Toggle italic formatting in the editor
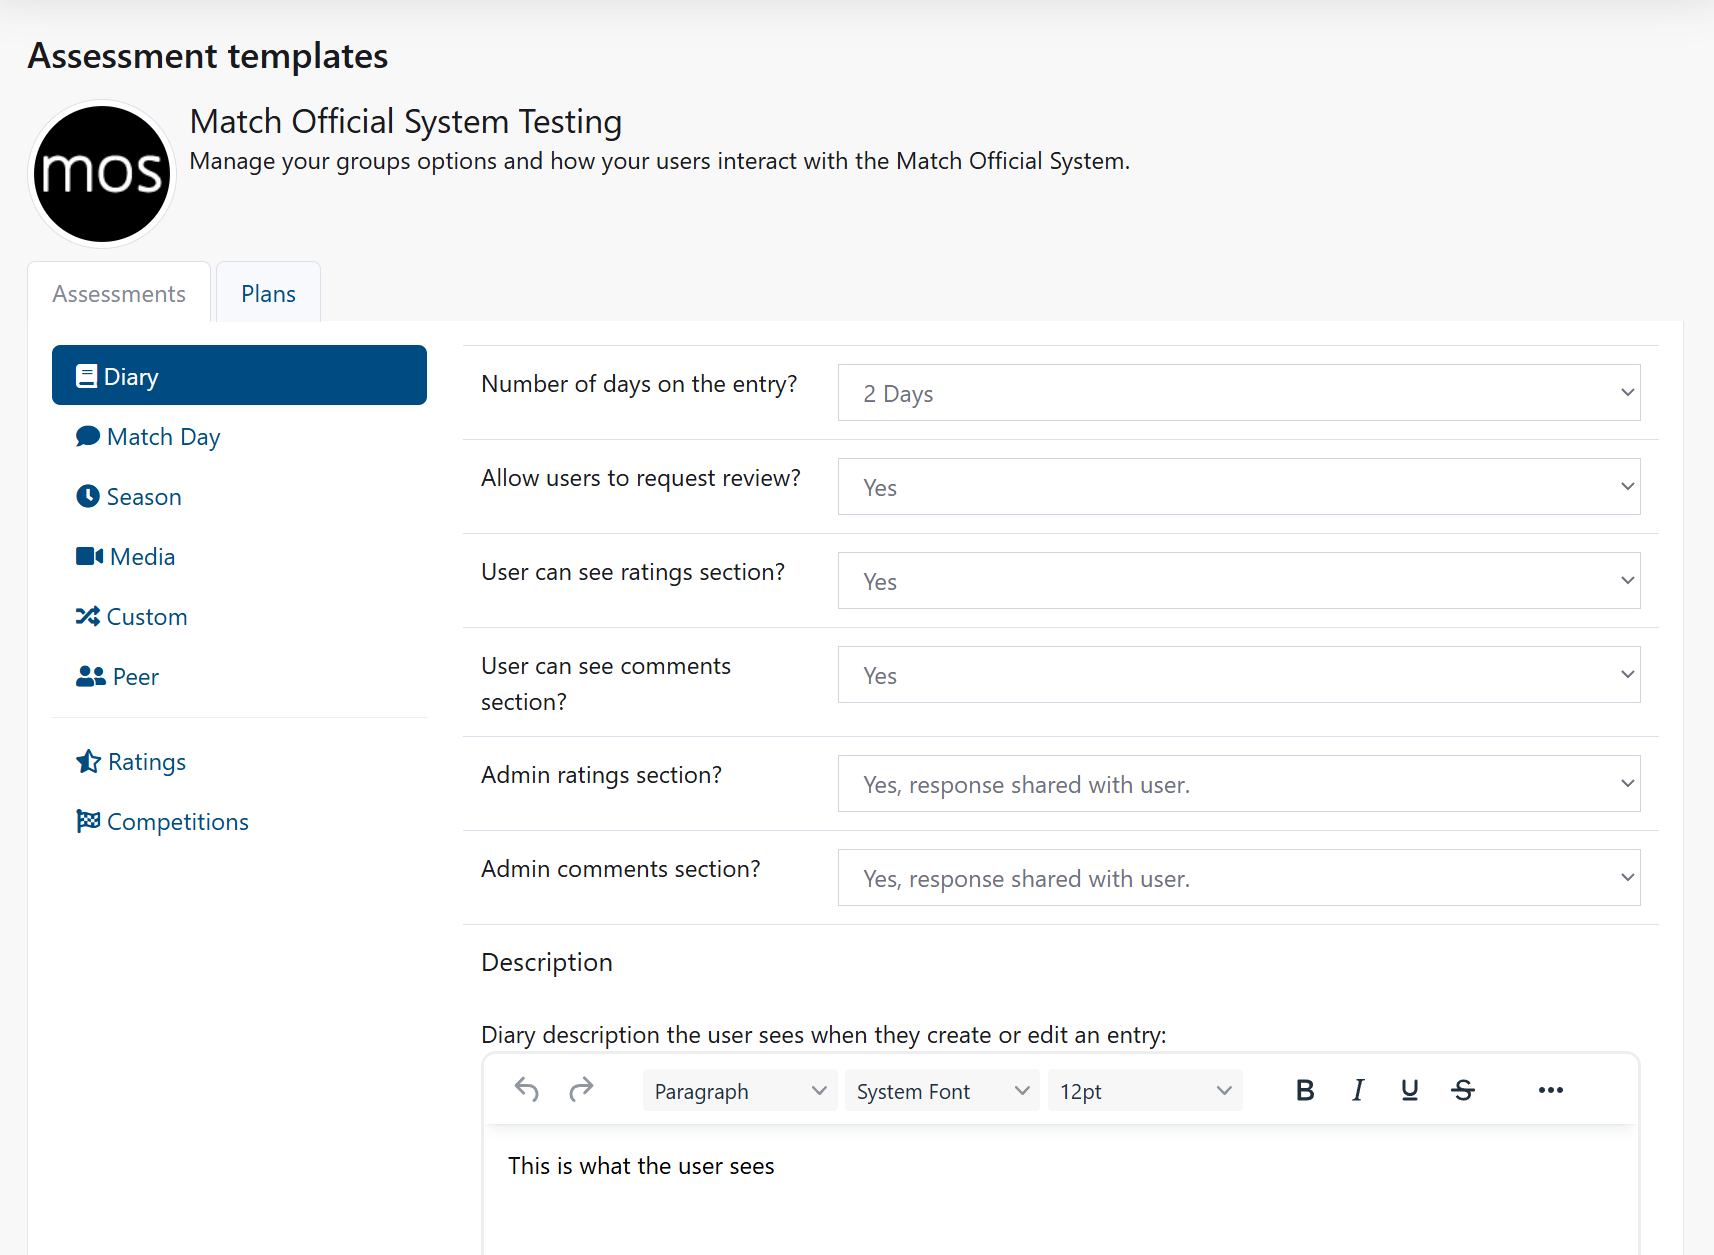Viewport: 1714px width, 1255px height. tap(1357, 1090)
